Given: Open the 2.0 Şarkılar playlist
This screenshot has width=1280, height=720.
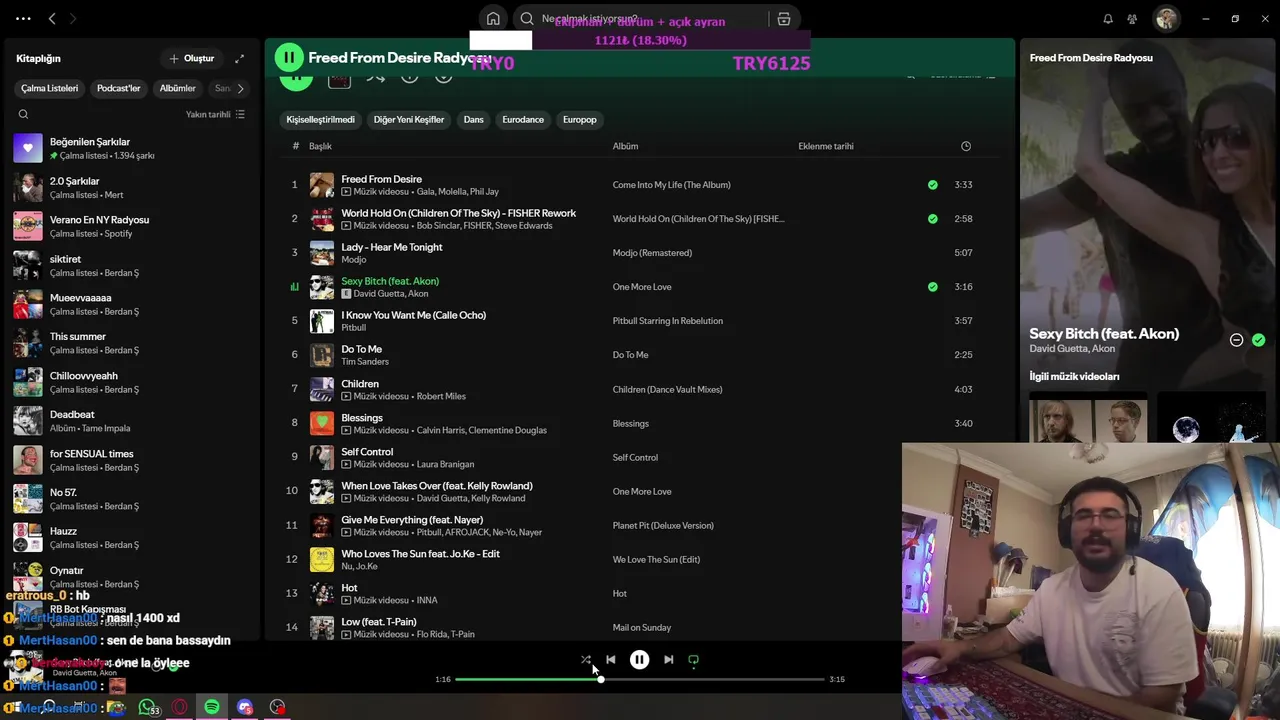Looking at the screenshot, I should point(130,187).
